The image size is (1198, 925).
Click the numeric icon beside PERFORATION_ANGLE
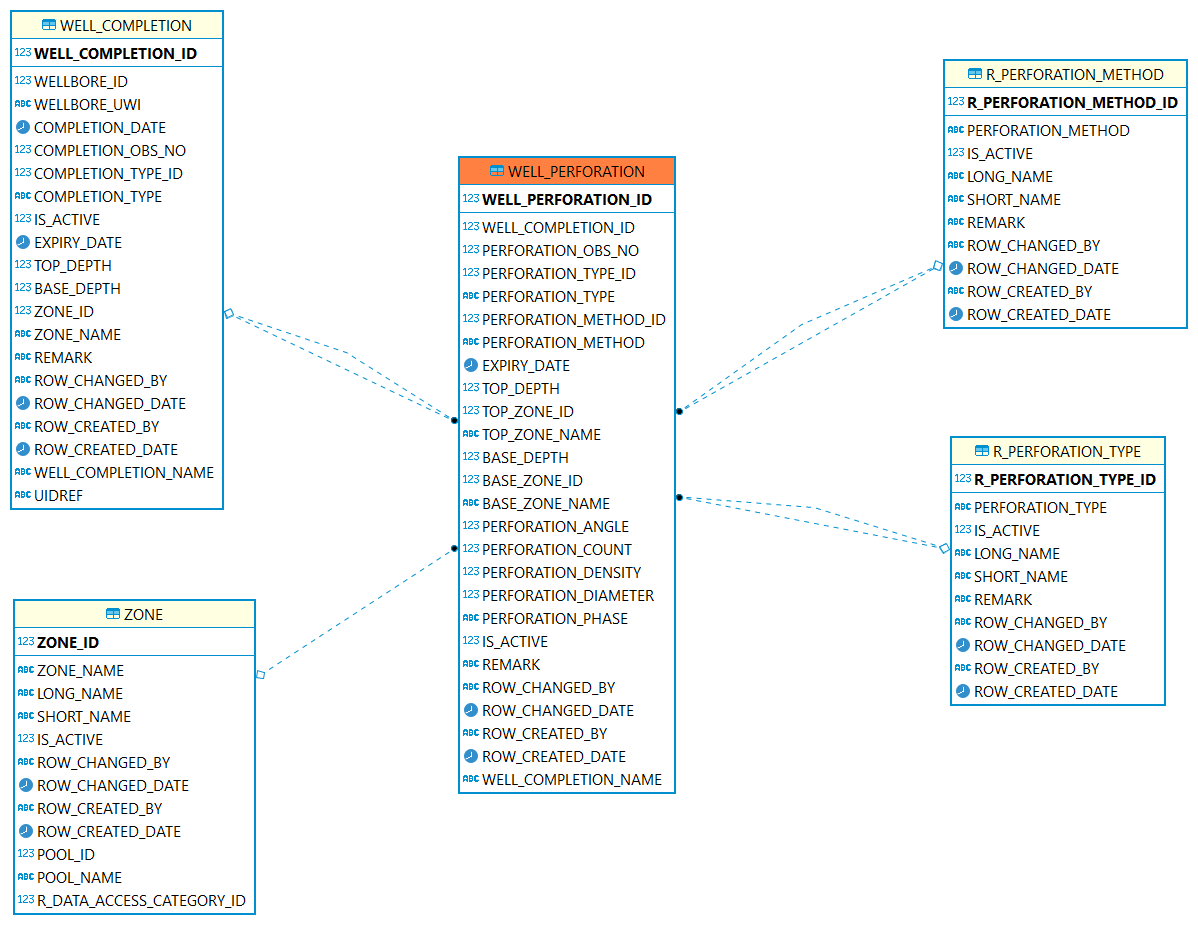[x=471, y=526]
